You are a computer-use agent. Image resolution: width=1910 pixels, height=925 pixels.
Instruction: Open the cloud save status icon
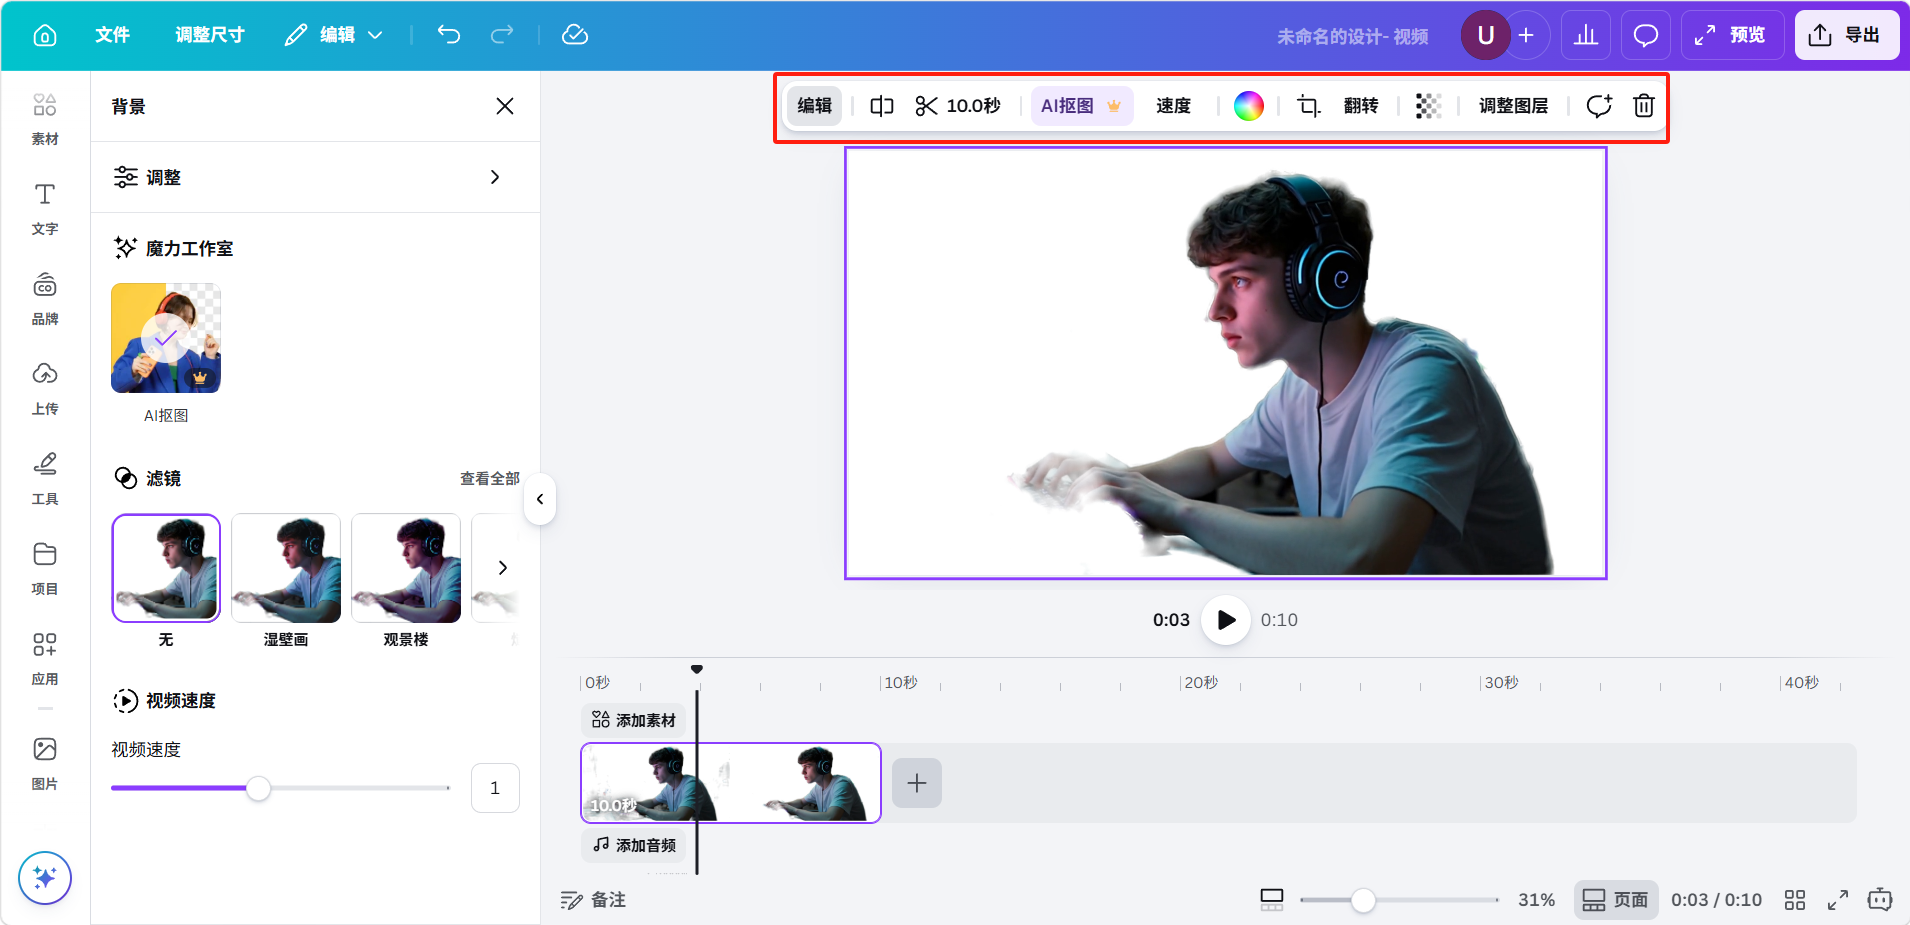pos(575,35)
